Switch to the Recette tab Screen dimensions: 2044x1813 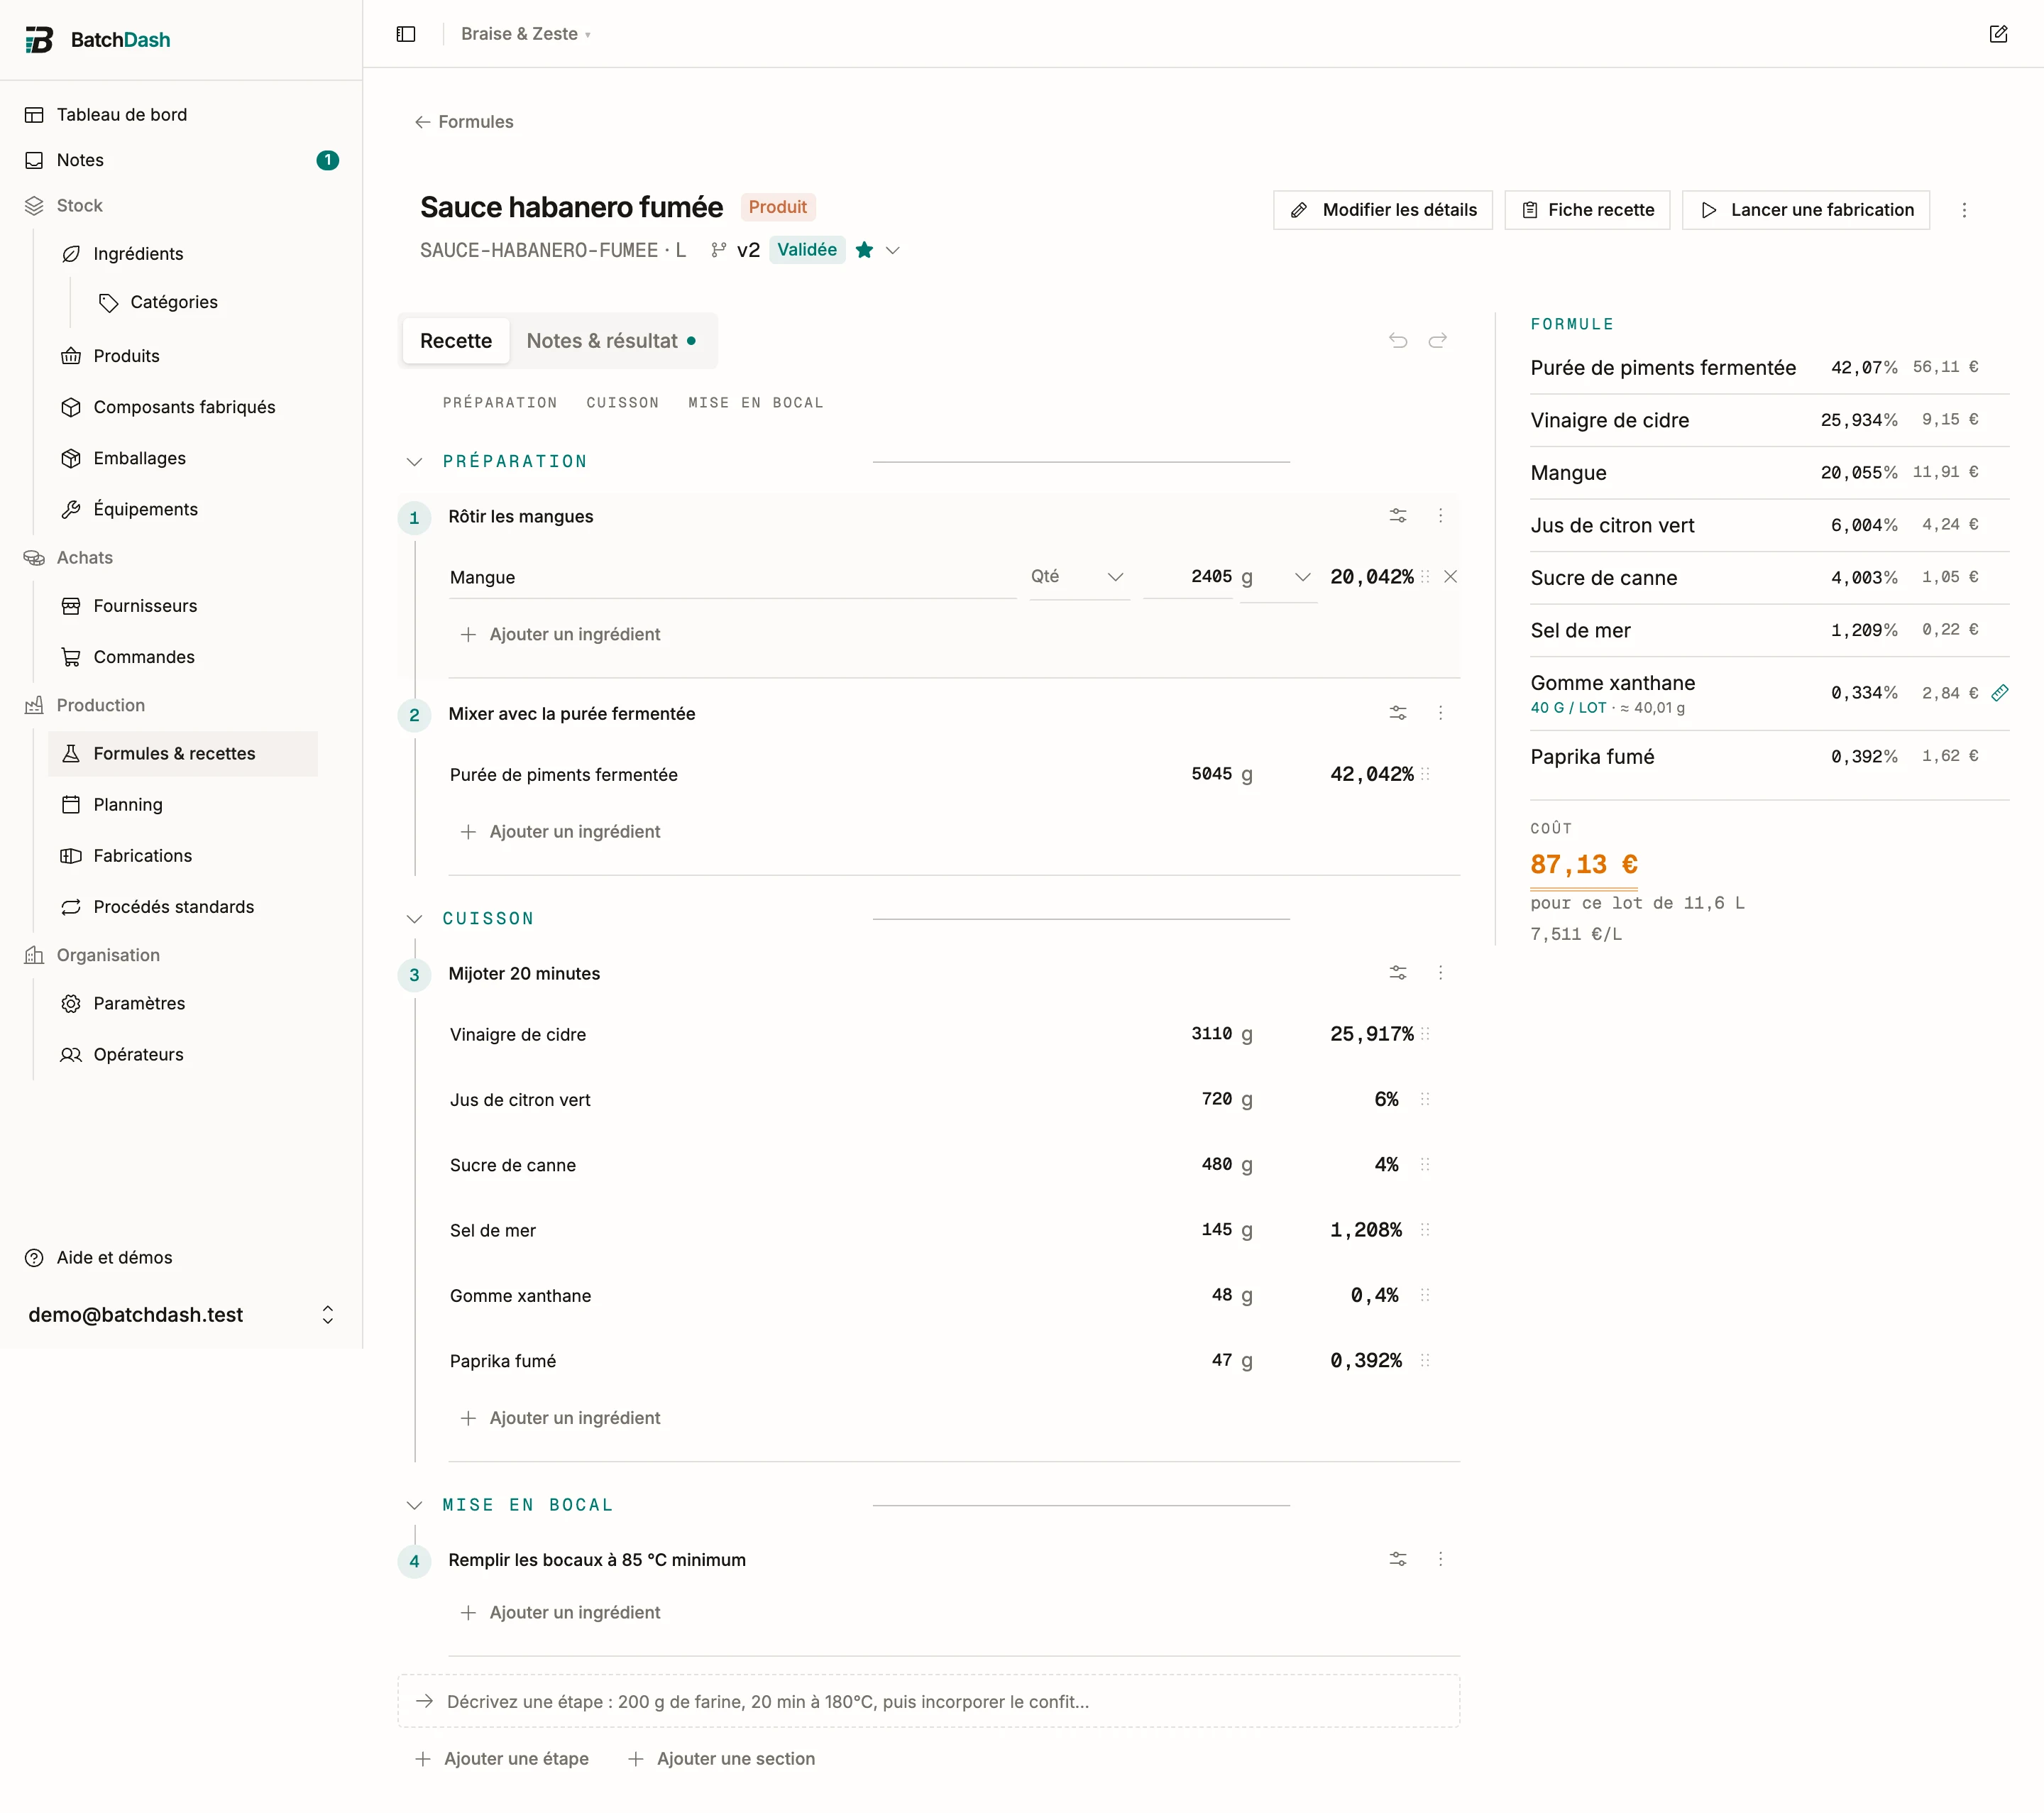pyautogui.click(x=456, y=341)
